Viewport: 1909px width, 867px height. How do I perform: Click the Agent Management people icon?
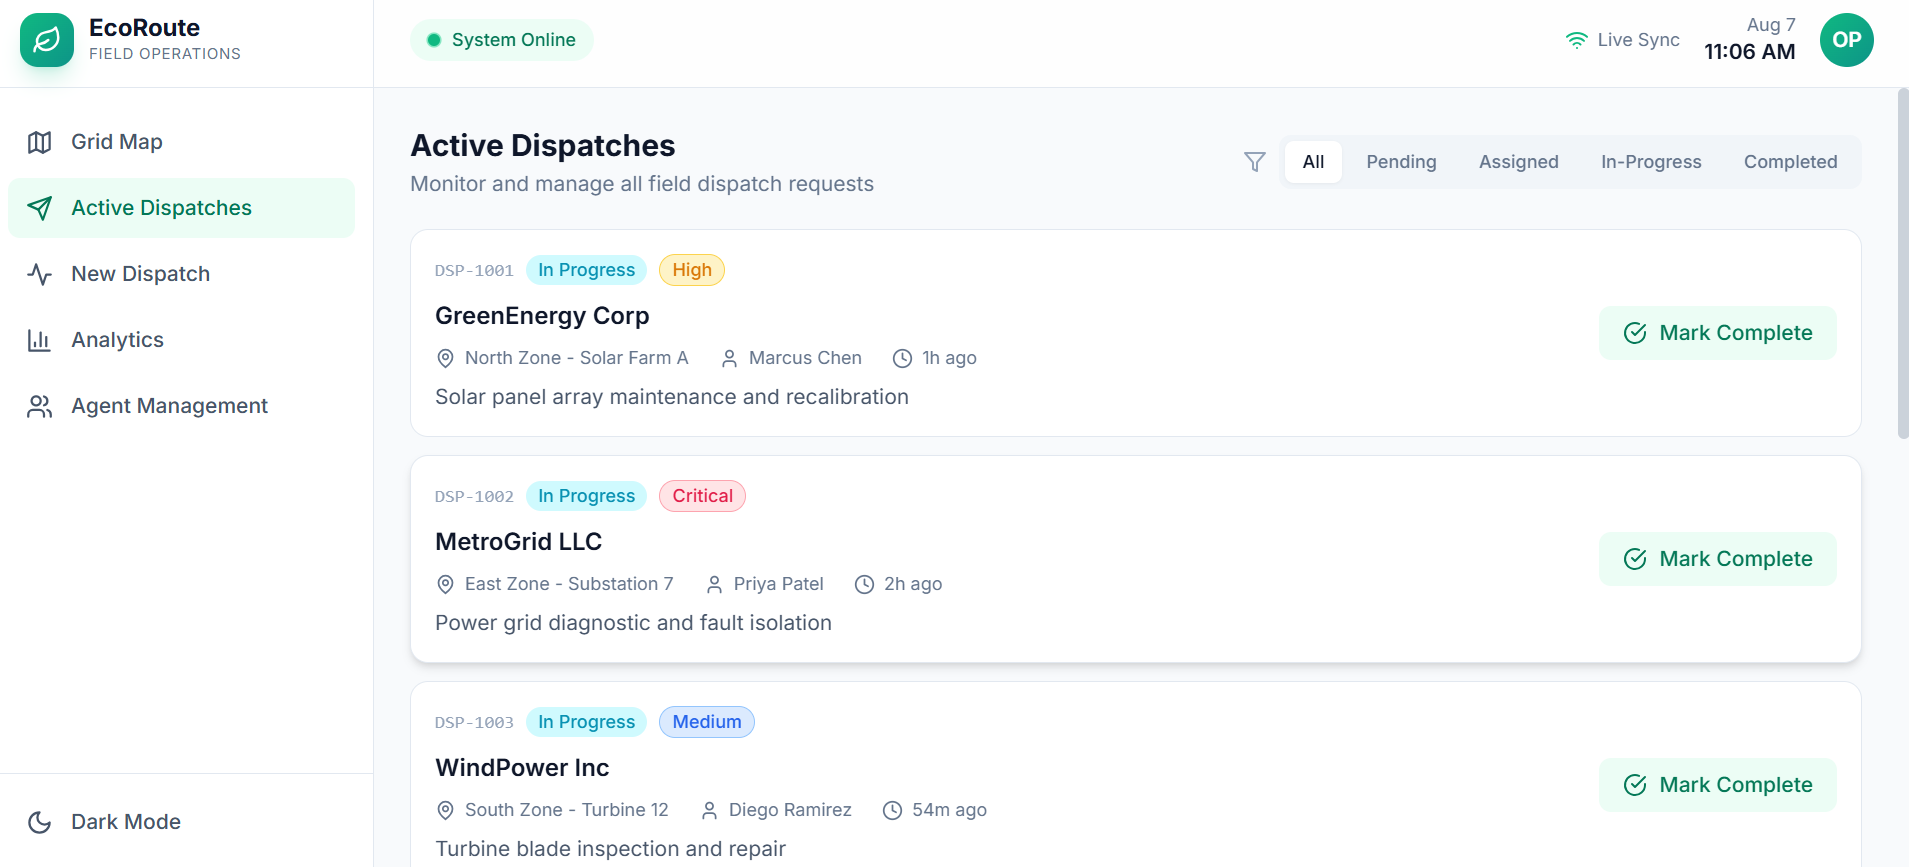[x=40, y=406]
